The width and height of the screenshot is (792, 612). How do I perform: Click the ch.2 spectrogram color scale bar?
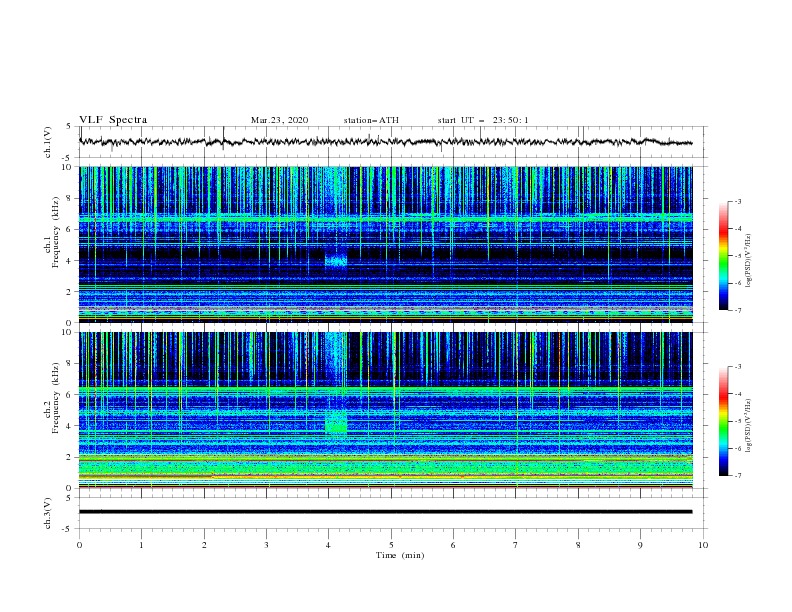click(723, 421)
